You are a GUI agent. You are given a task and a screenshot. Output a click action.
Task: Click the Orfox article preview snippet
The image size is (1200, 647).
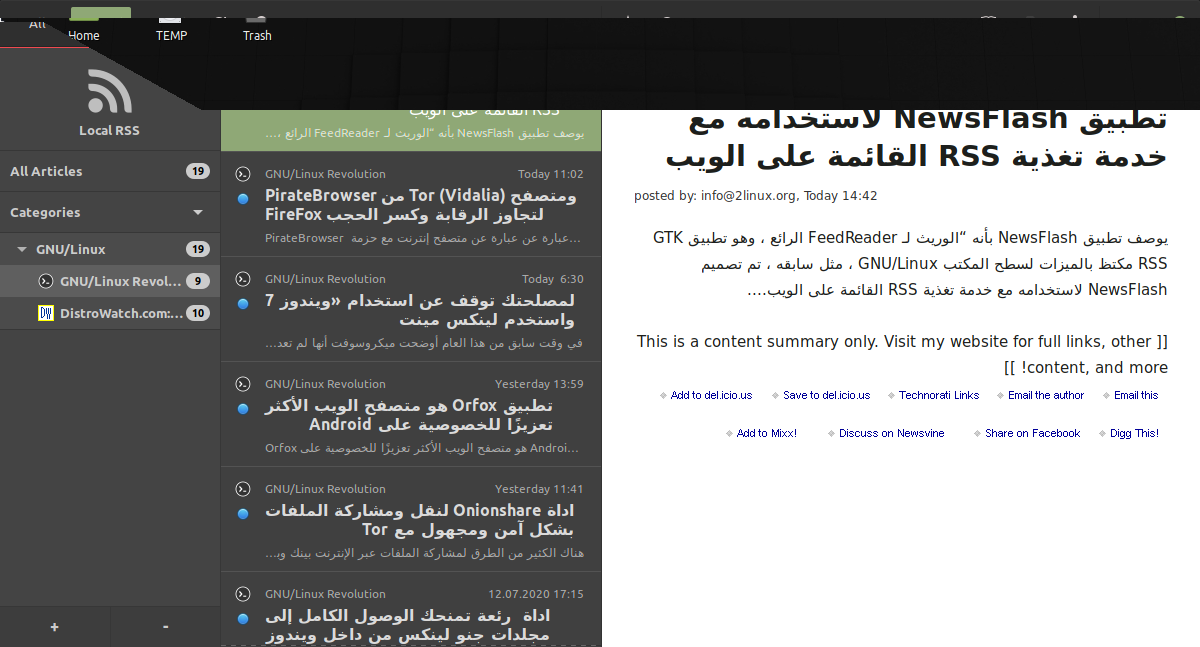pos(424,448)
